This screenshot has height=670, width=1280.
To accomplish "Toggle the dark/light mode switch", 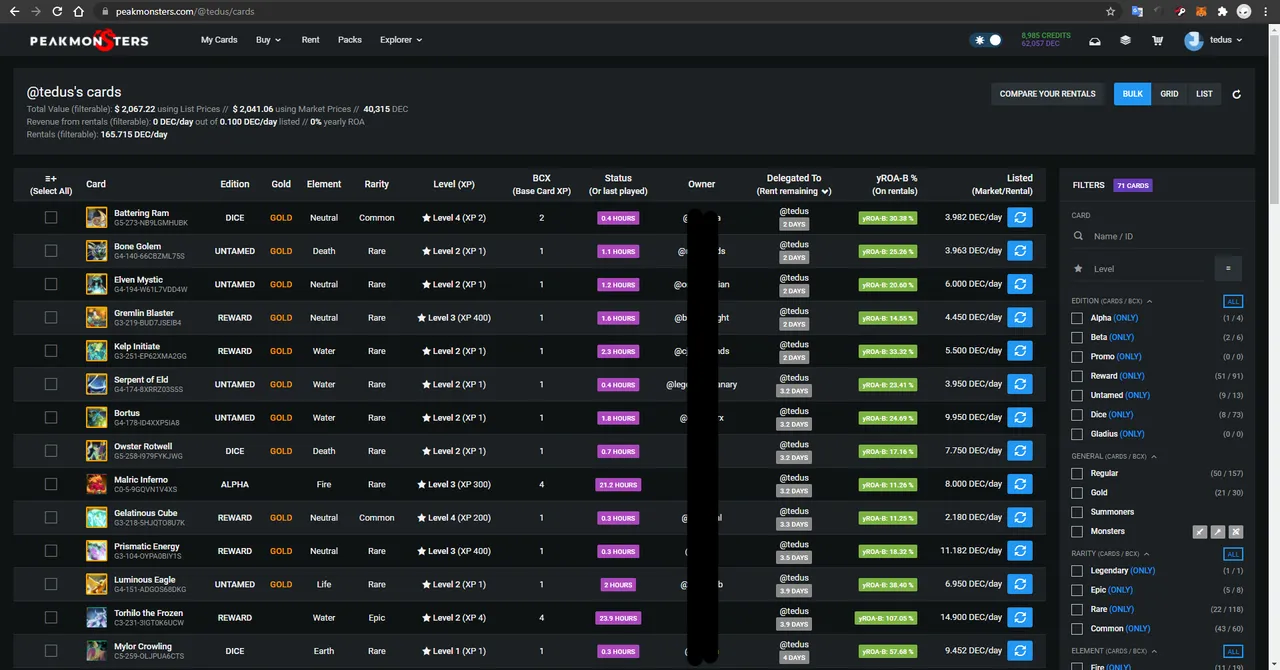I will tap(987, 41).
